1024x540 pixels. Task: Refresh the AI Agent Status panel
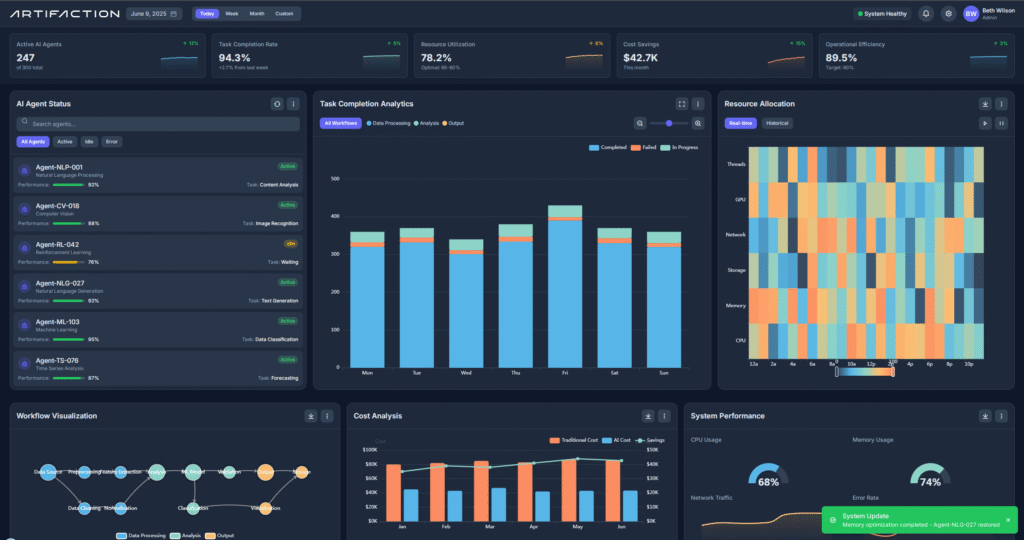[277, 103]
